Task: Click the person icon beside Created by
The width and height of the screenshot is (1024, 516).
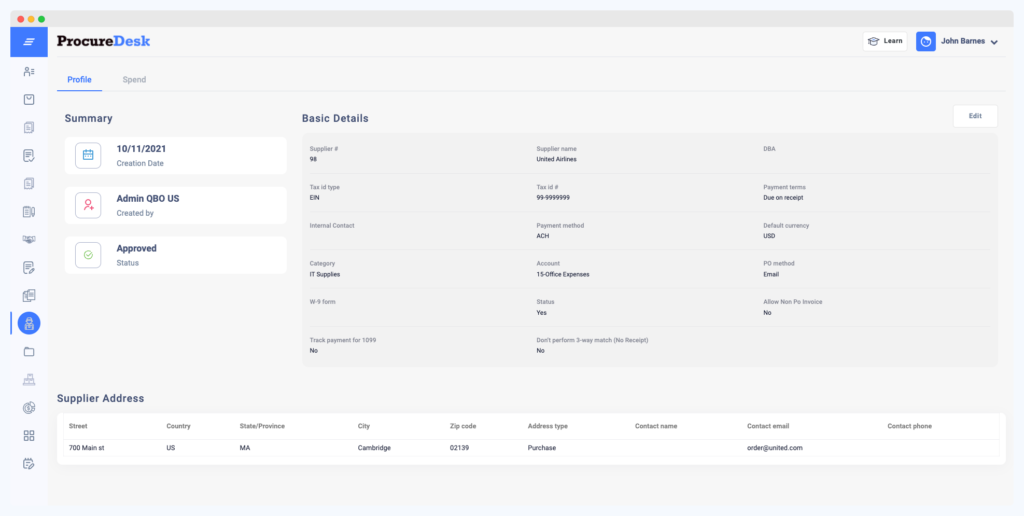Action: click(88, 205)
